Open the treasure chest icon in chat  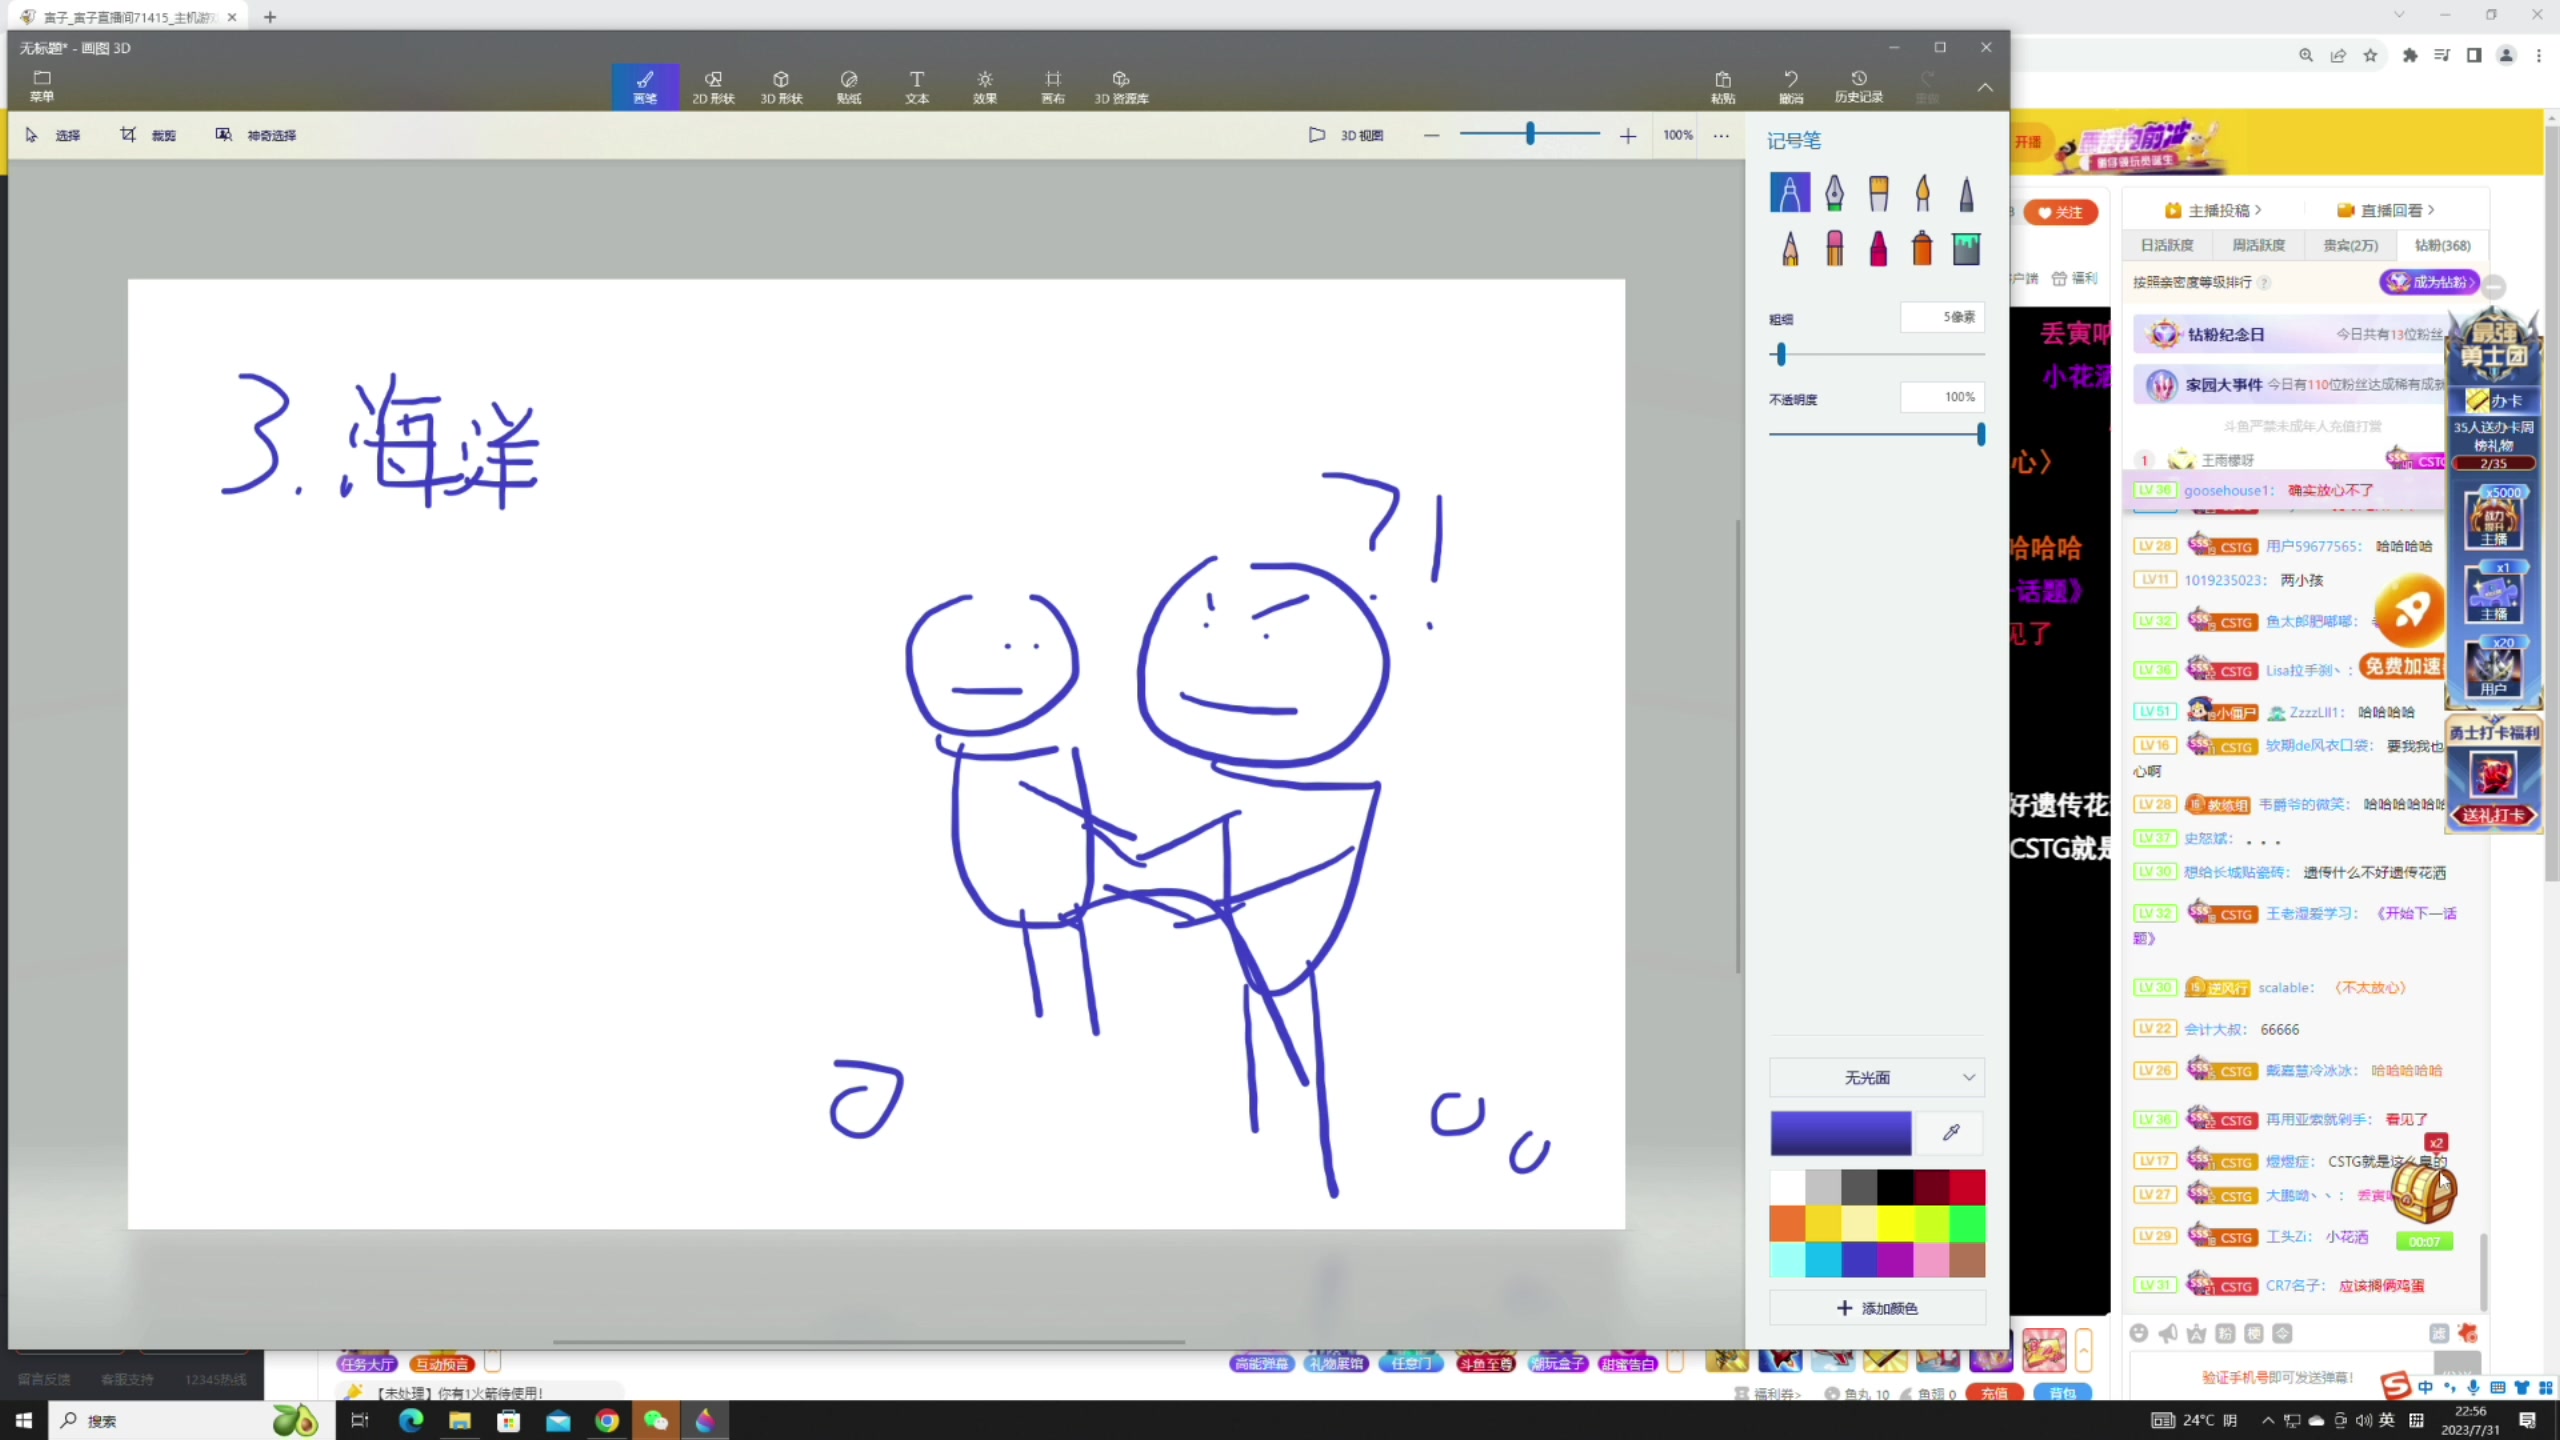coord(2424,1190)
